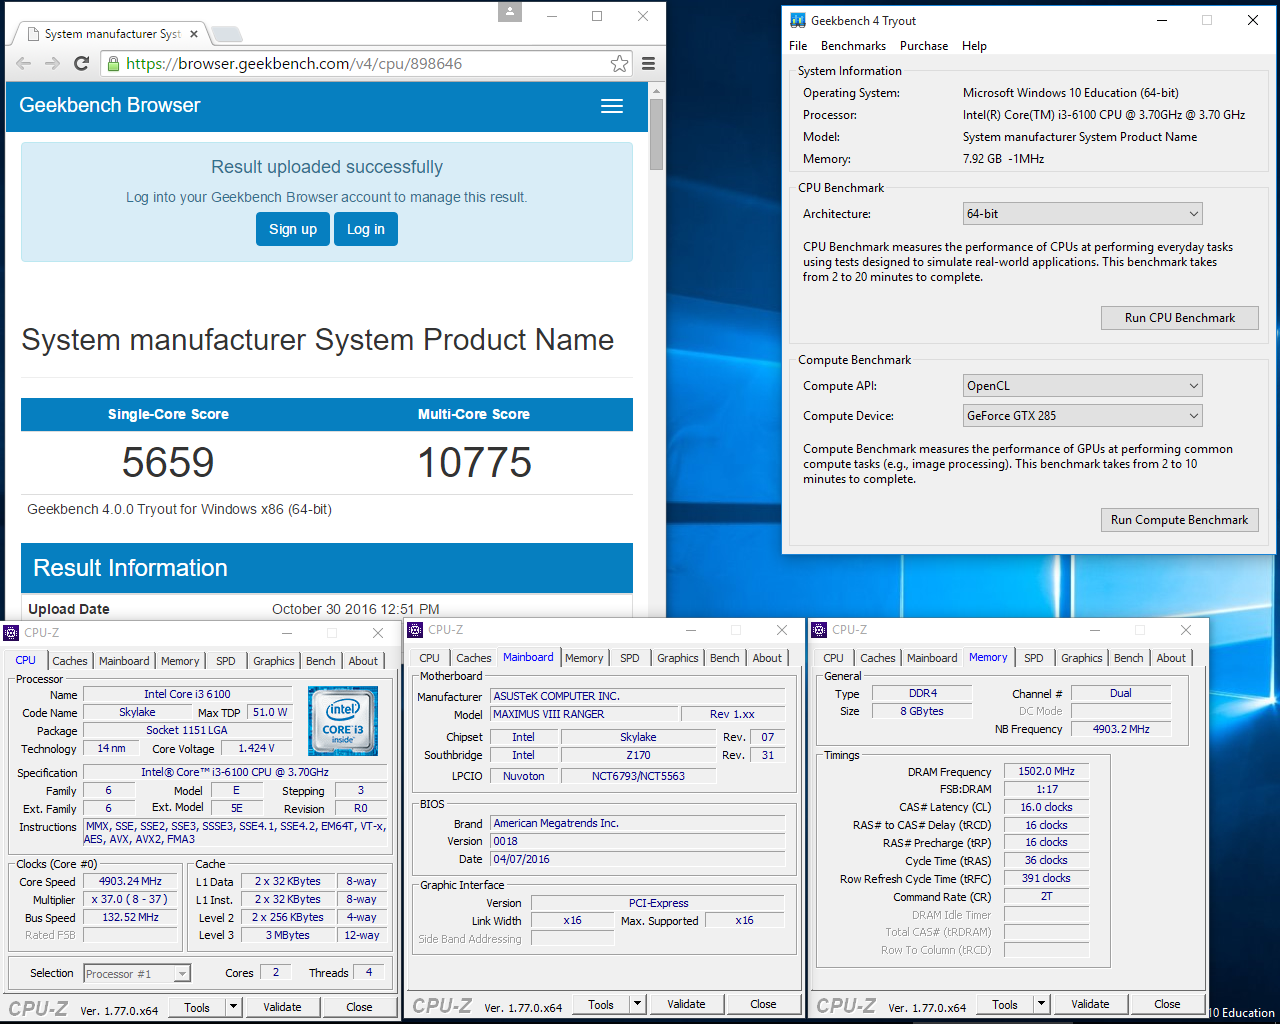Switch to SPD tab in CPU window
Viewport: 1280px width, 1024px height.
tap(226, 661)
